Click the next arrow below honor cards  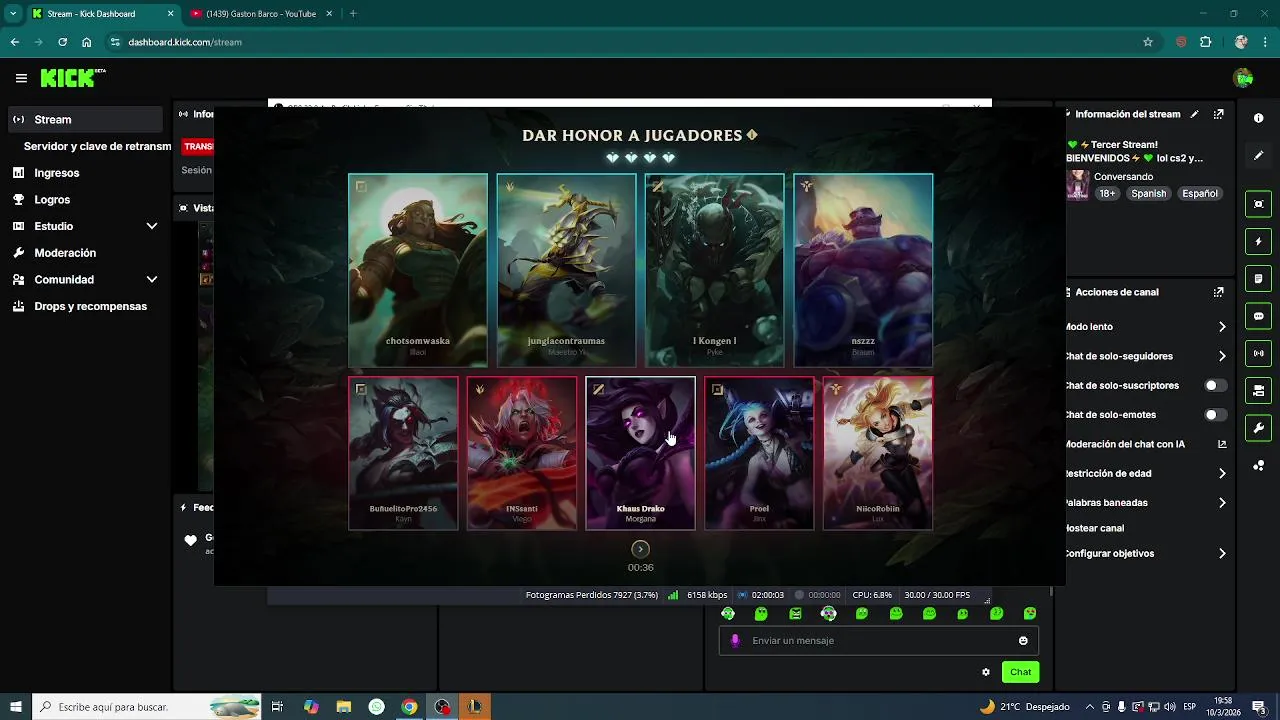pos(640,549)
